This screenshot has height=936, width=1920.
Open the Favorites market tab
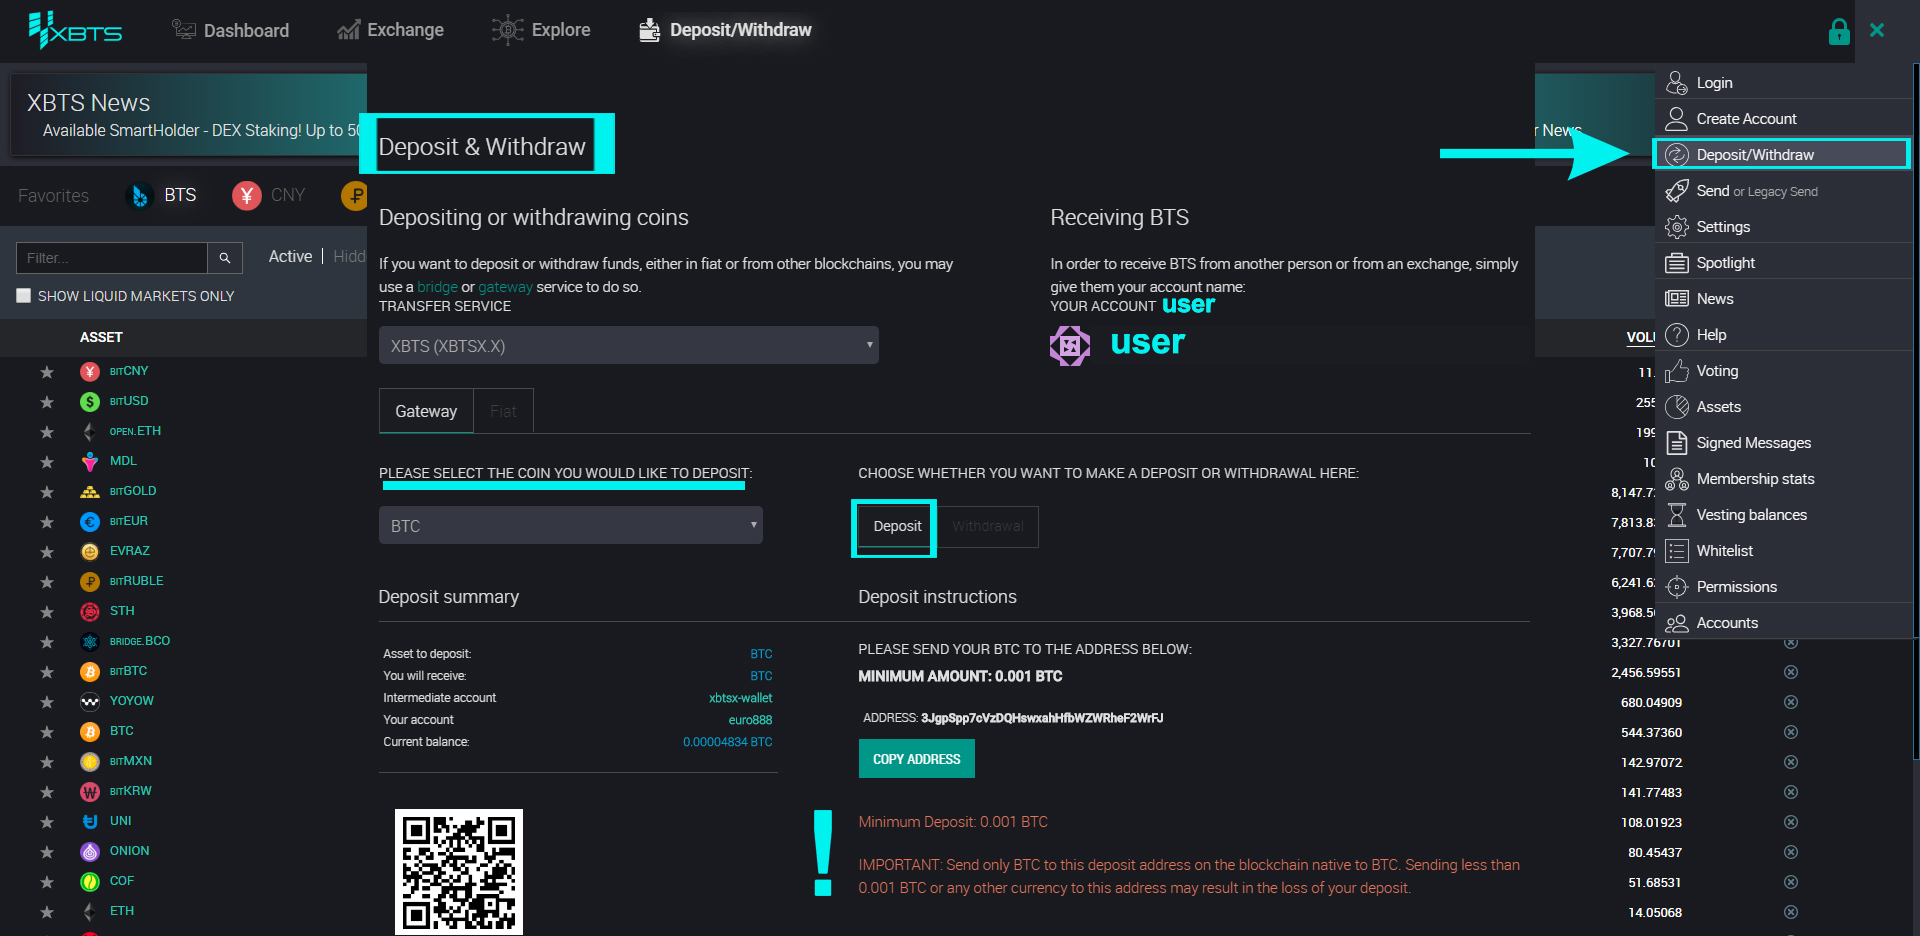tap(53, 196)
